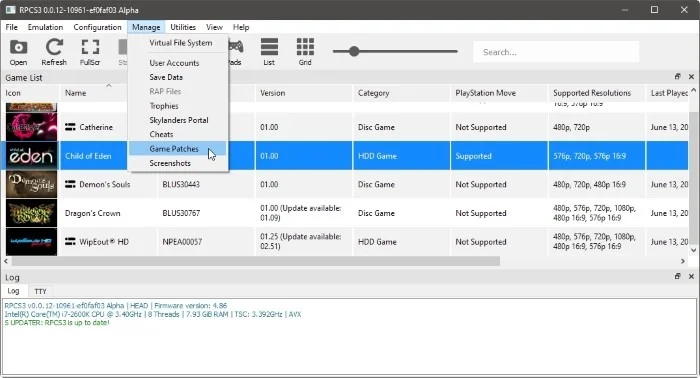Select the WipEout HD game icon
This screenshot has width=700, height=378.
(31, 241)
